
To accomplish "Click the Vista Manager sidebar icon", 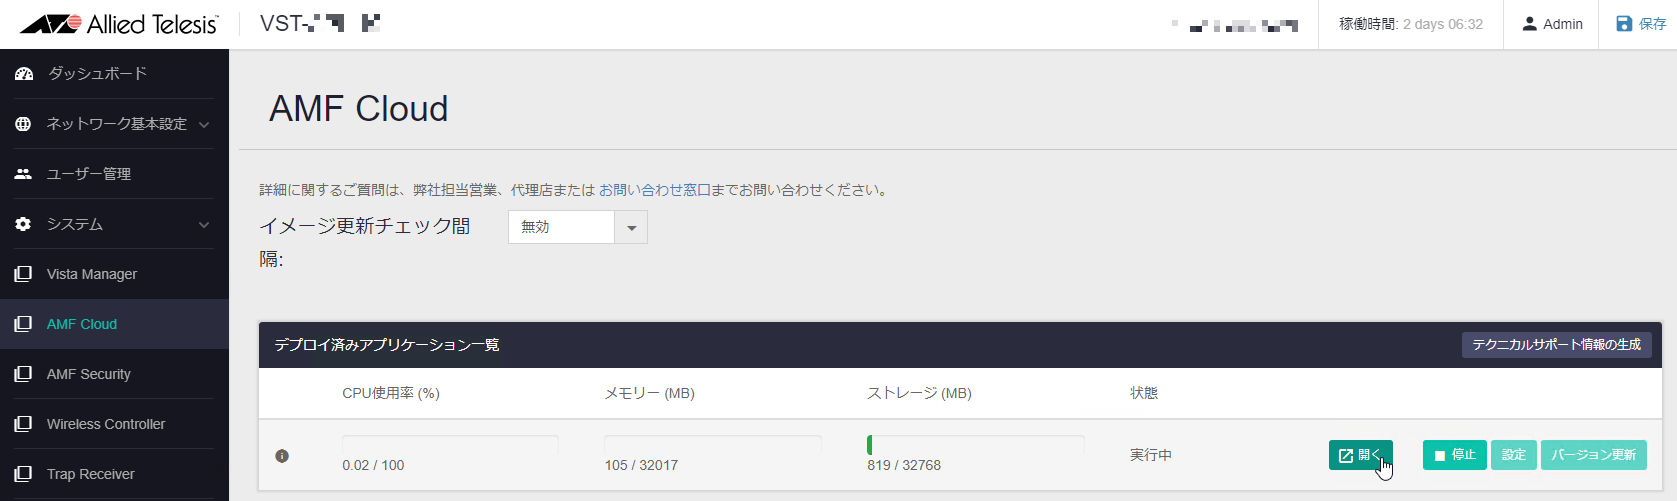I will (24, 274).
